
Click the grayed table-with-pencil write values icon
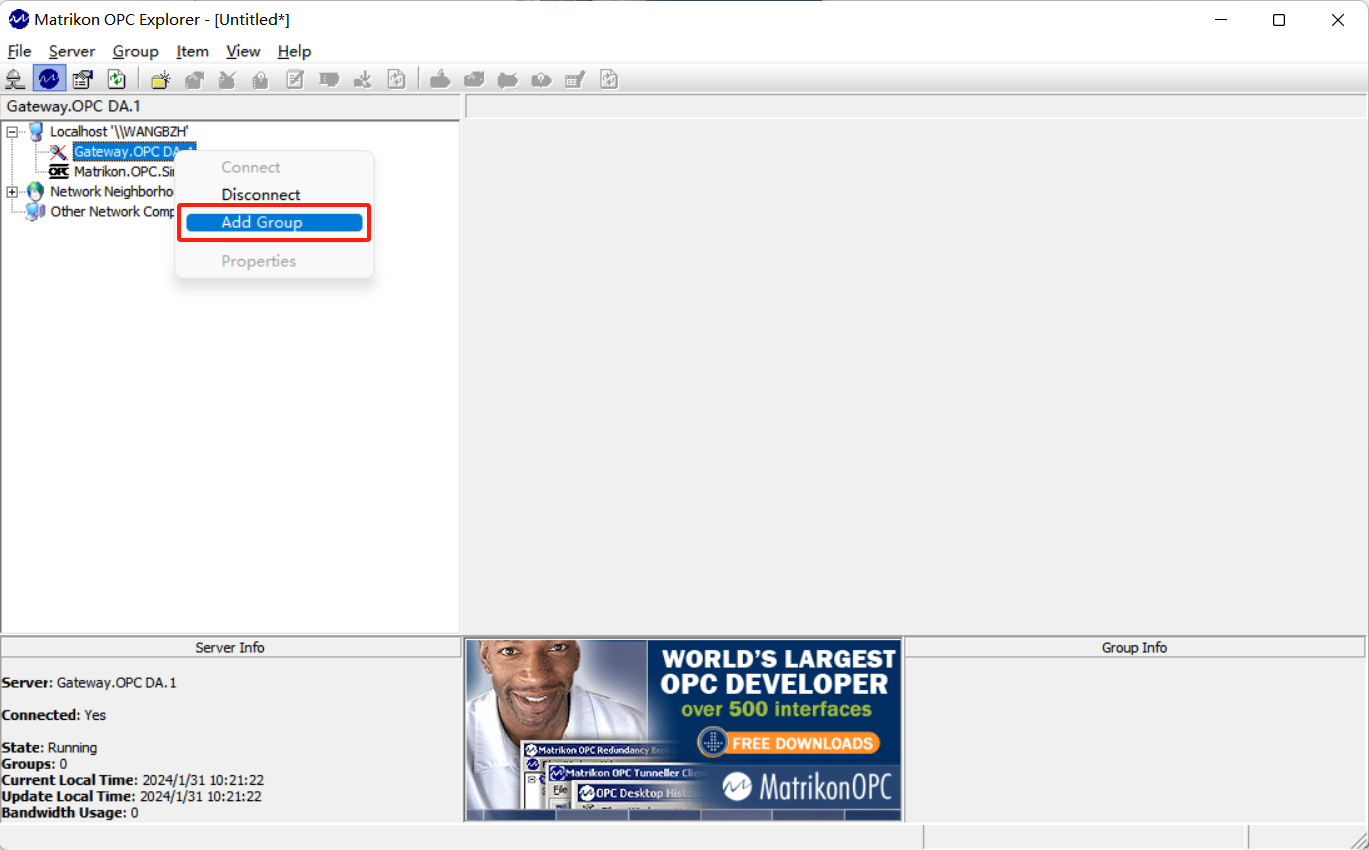pos(575,79)
